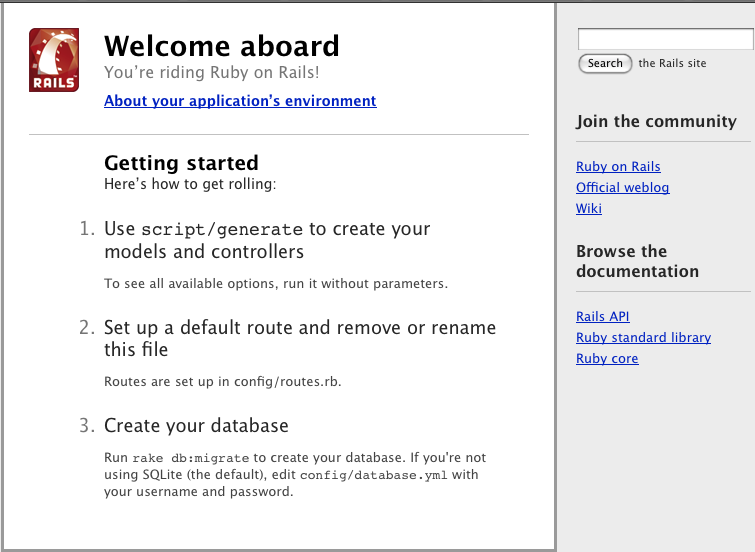
Task: Focus the search text field
Action: tap(664, 39)
